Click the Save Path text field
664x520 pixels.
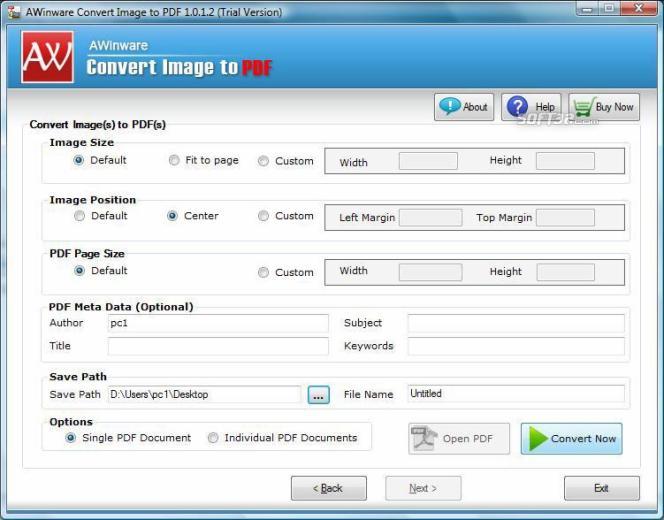pos(205,394)
